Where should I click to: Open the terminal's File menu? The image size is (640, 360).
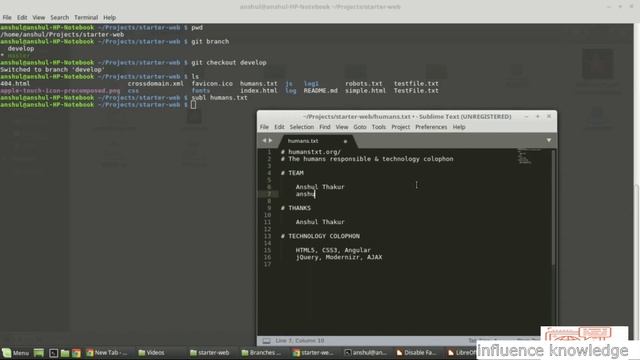(x=7, y=18)
